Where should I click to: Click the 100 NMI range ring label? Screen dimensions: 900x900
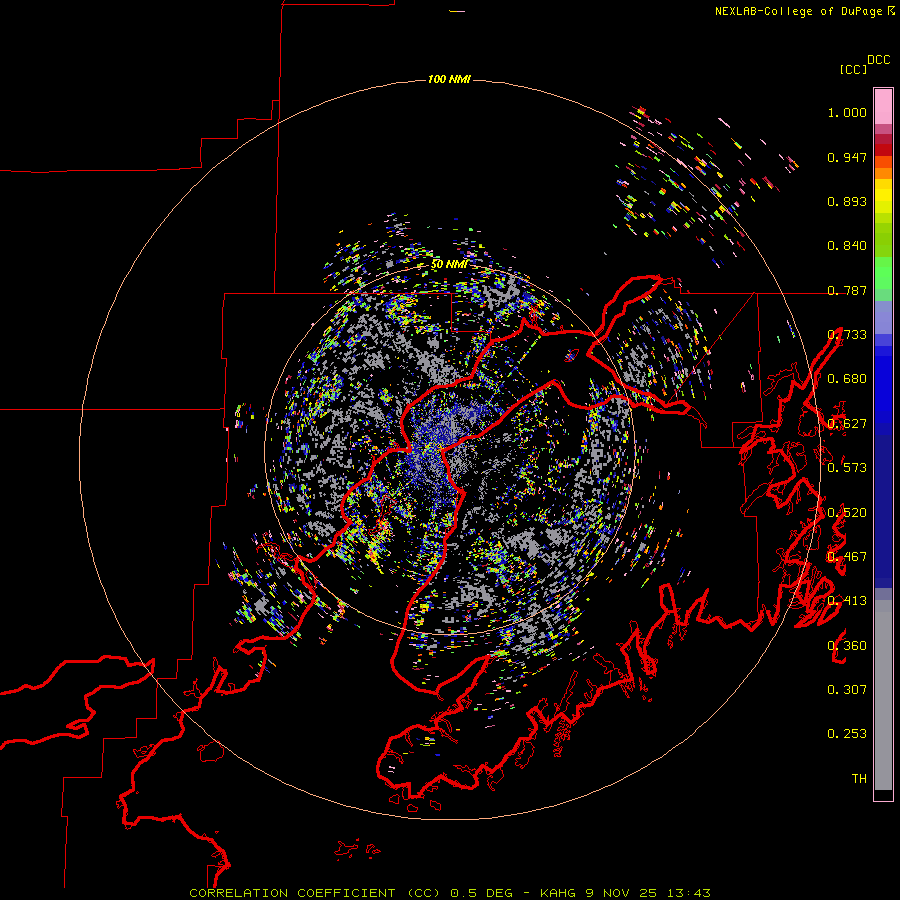(449, 79)
